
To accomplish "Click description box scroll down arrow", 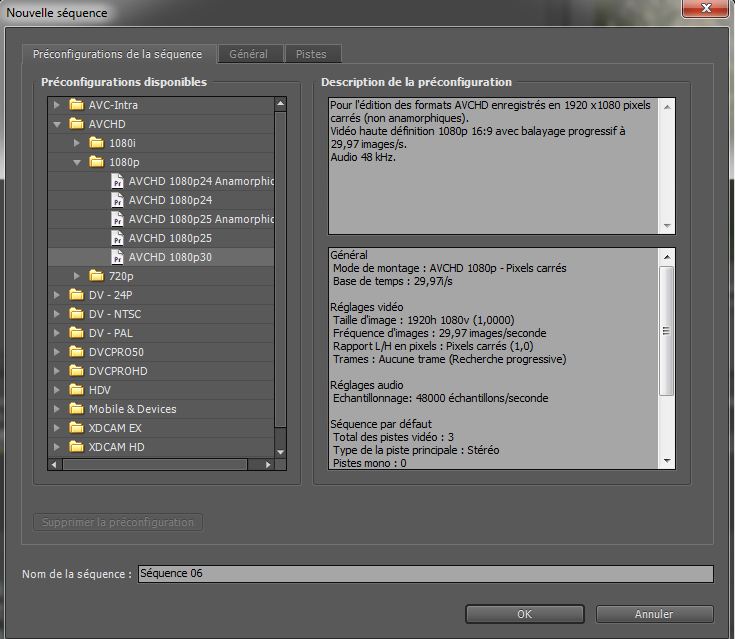I will coord(668,226).
